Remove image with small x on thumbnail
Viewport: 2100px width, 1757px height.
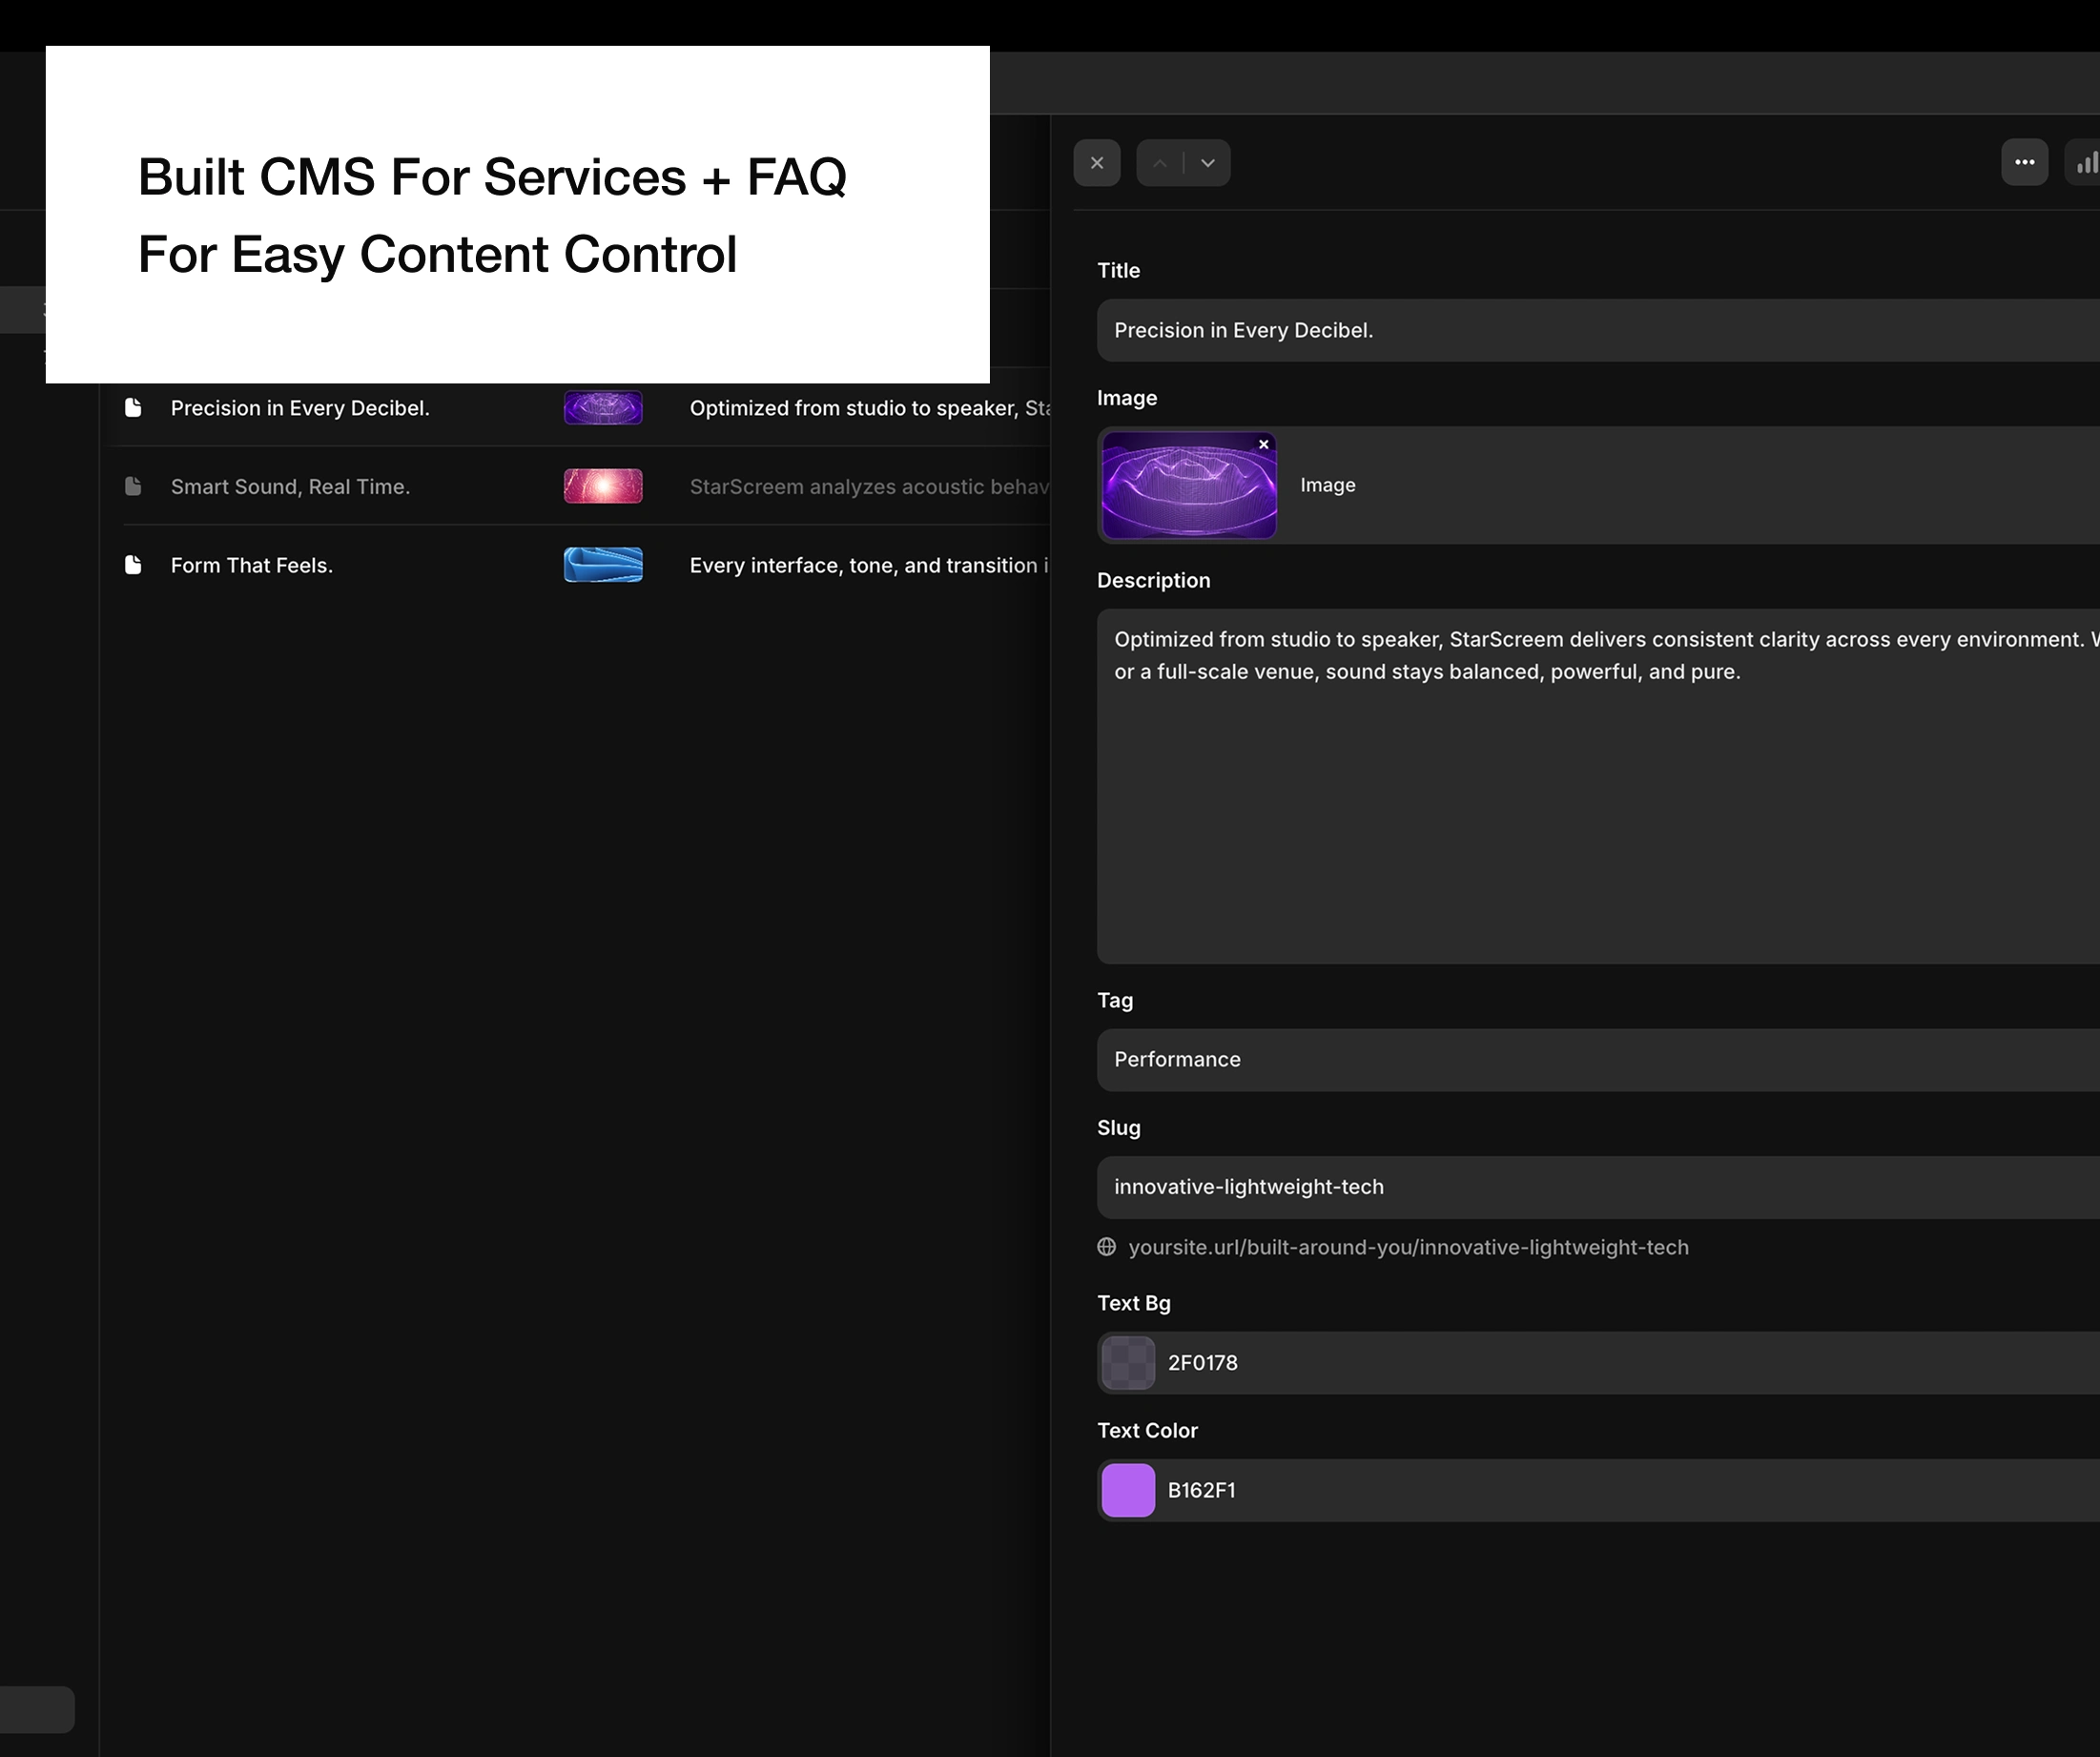(1264, 445)
